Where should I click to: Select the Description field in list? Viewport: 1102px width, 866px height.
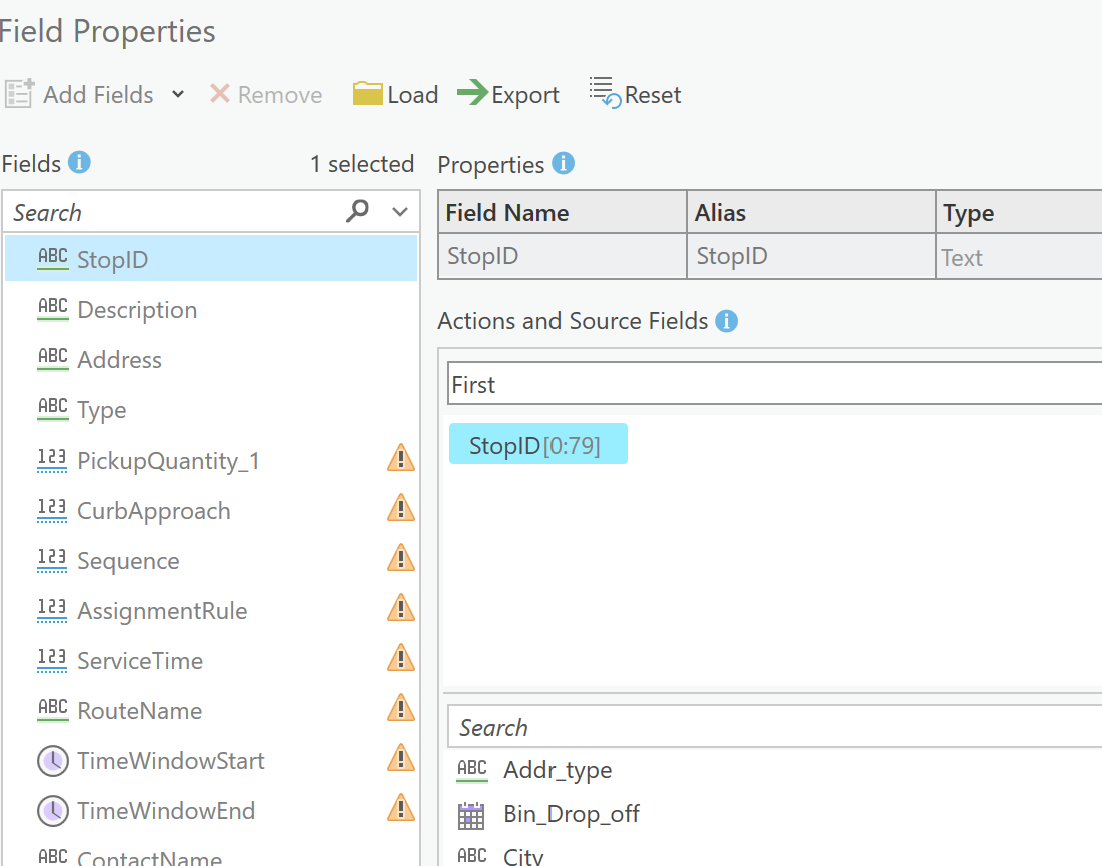click(137, 310)
